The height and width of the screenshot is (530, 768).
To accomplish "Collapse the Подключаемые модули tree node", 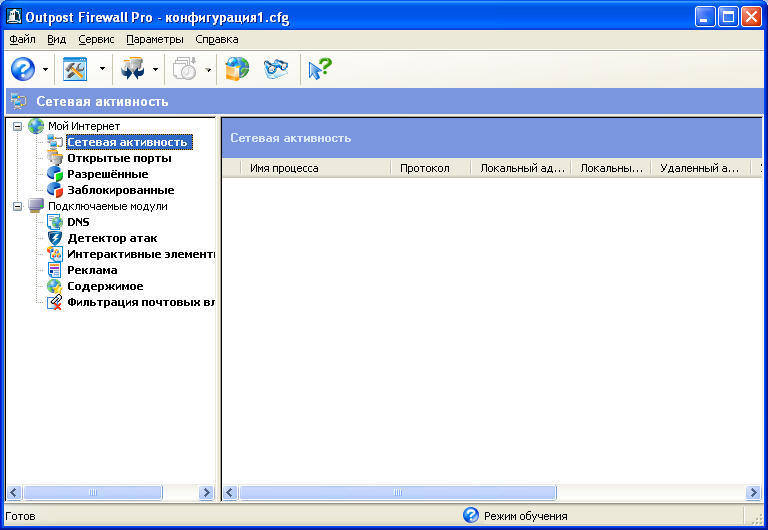I will click(x=18, y=206).
